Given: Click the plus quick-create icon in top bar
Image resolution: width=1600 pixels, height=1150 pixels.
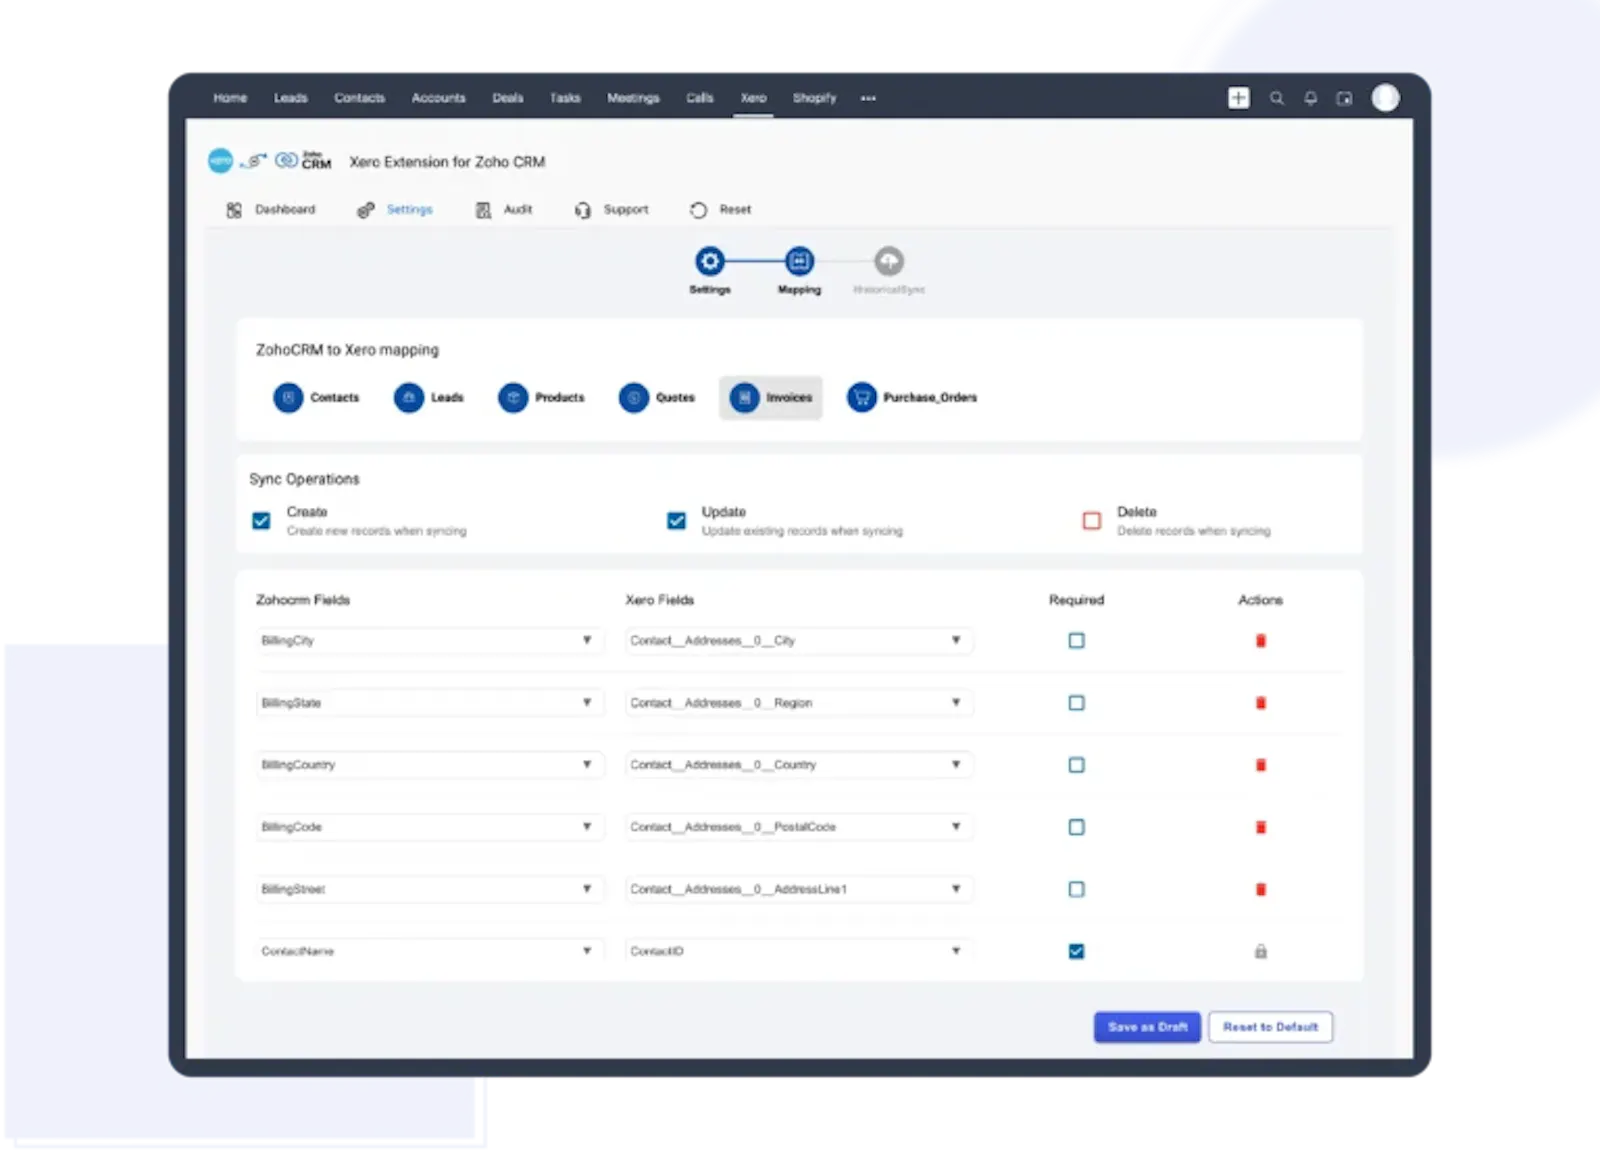Looking at the screenshot, I should click(1238, 98).
